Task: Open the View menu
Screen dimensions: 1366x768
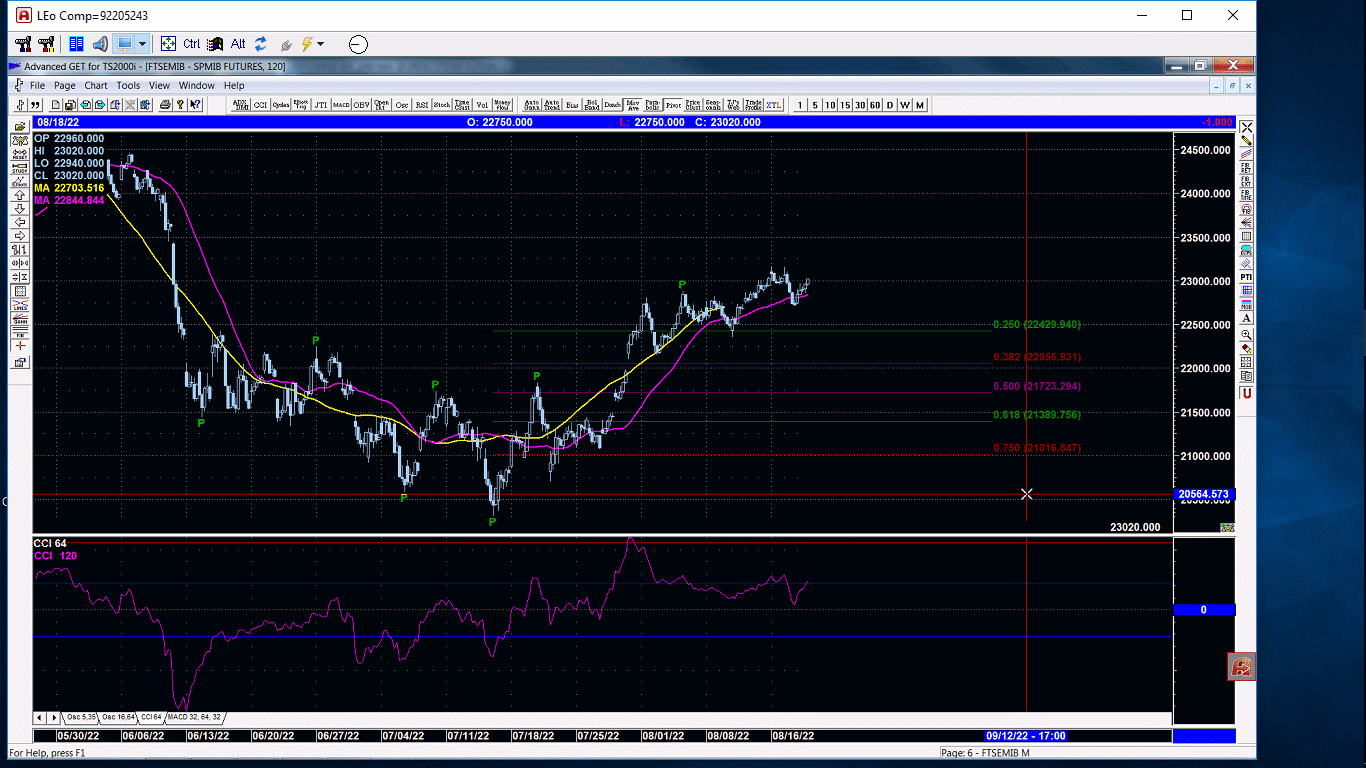Action: (x=159, y=86)
